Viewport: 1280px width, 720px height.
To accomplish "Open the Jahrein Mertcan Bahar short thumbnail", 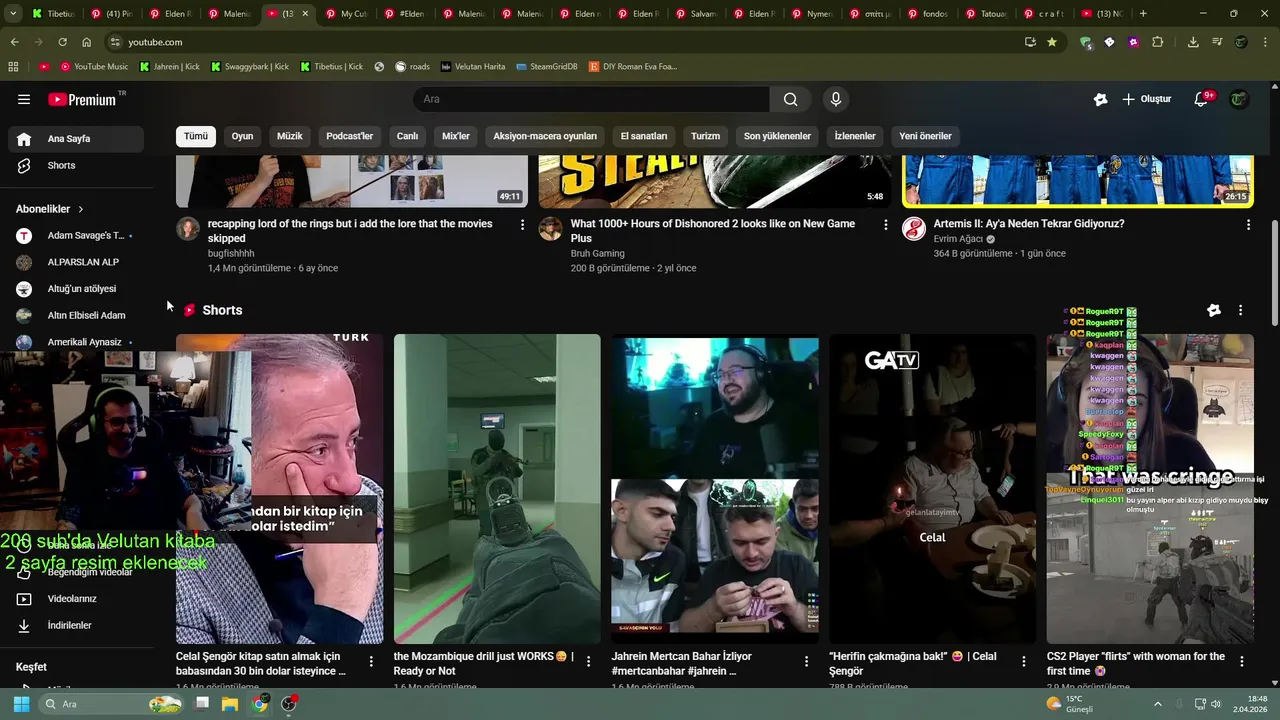I will 715,489.
